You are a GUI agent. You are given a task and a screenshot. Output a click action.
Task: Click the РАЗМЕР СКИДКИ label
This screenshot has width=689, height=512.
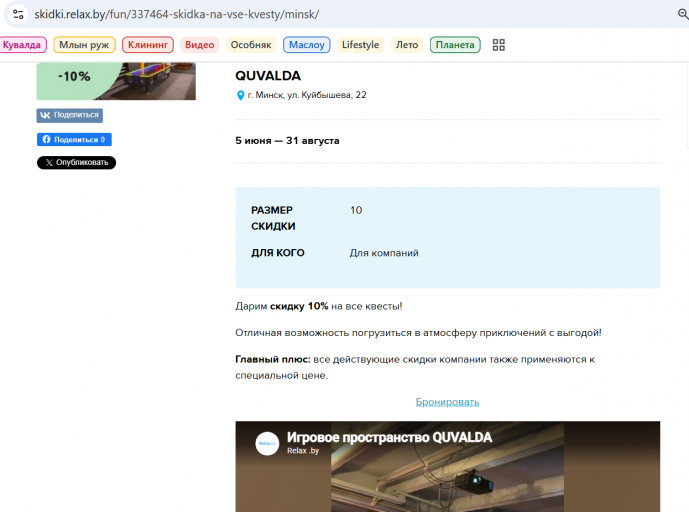pyautogui.click(x=273, y=218)
